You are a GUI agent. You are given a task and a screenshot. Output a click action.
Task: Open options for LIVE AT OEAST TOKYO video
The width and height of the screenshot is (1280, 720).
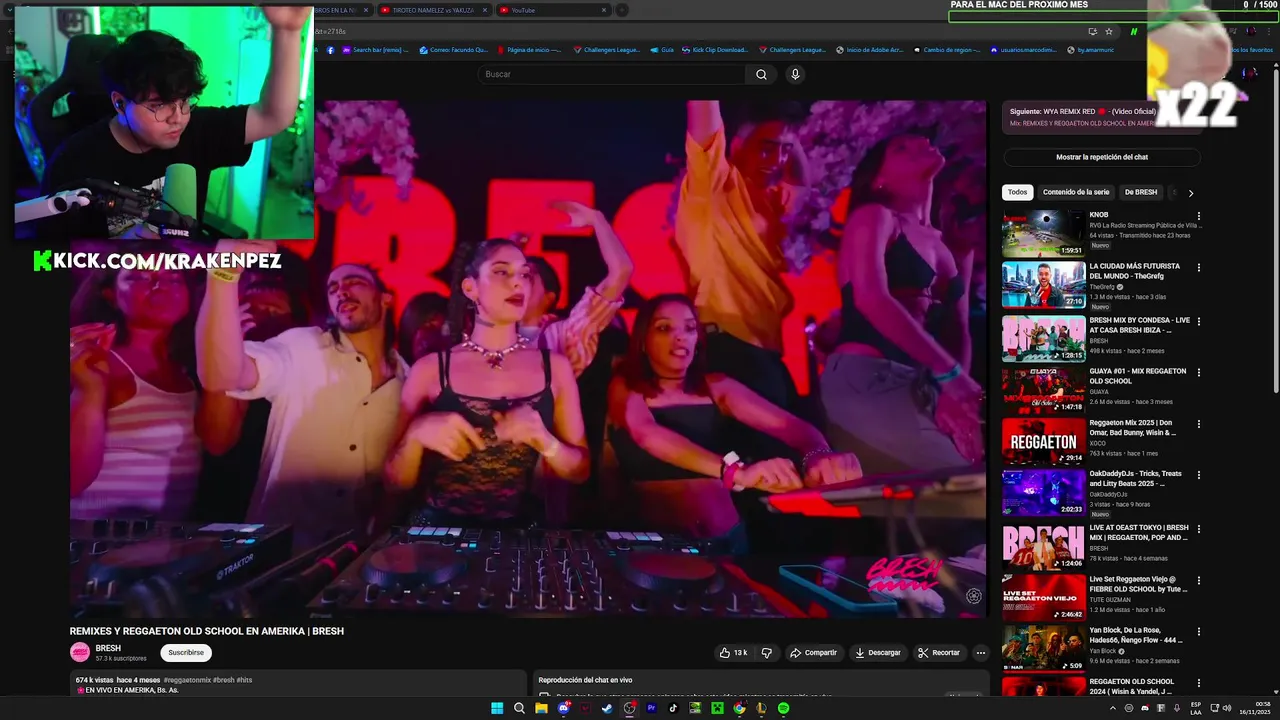pyautogui.click(x=1199, y=529)
